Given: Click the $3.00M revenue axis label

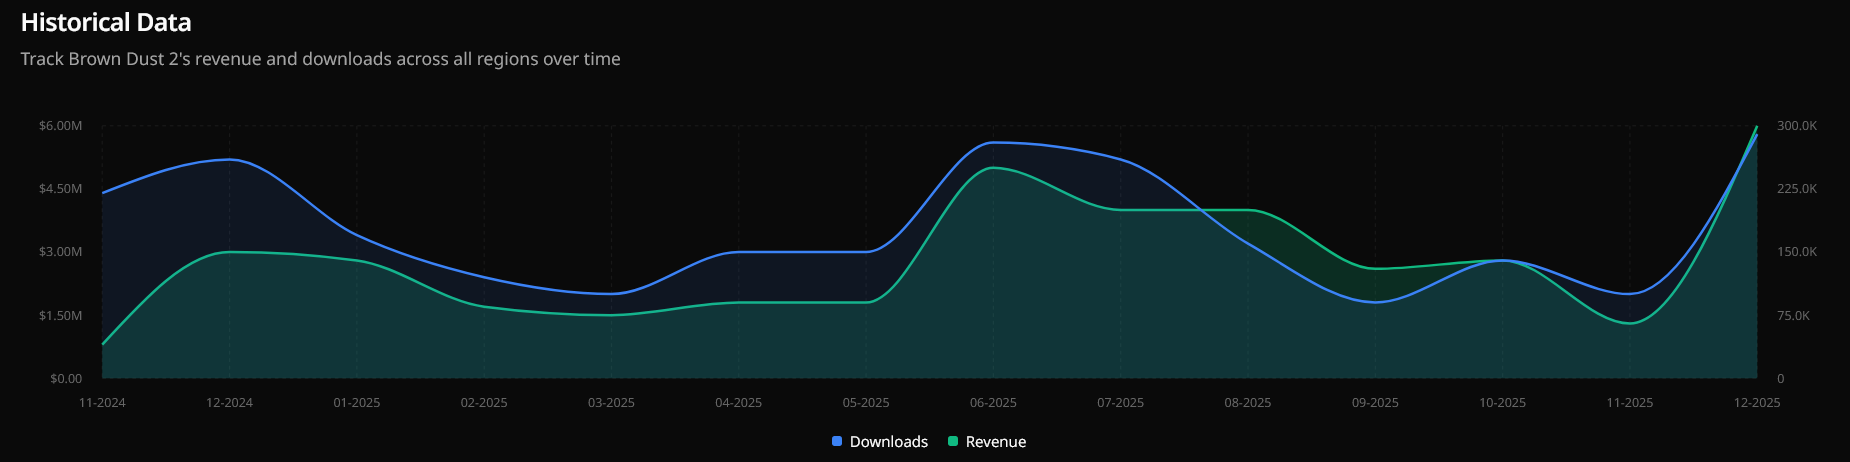Looking at the screenshot, I should coord(60,252).
